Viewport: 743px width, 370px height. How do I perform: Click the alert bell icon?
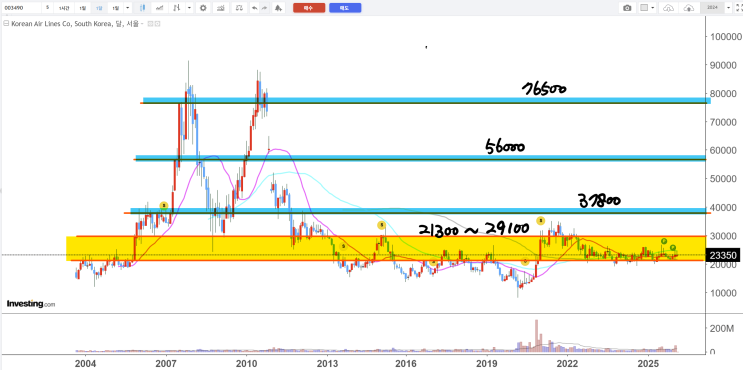click(x=278, y=8)
